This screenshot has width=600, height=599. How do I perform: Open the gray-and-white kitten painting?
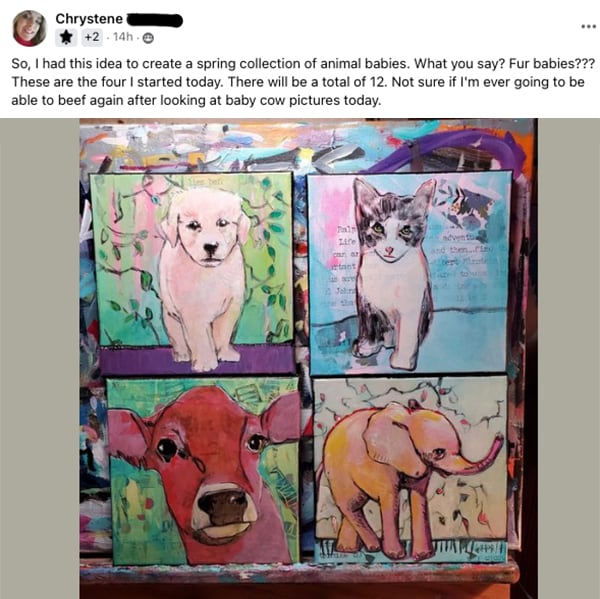click(410, 273)
